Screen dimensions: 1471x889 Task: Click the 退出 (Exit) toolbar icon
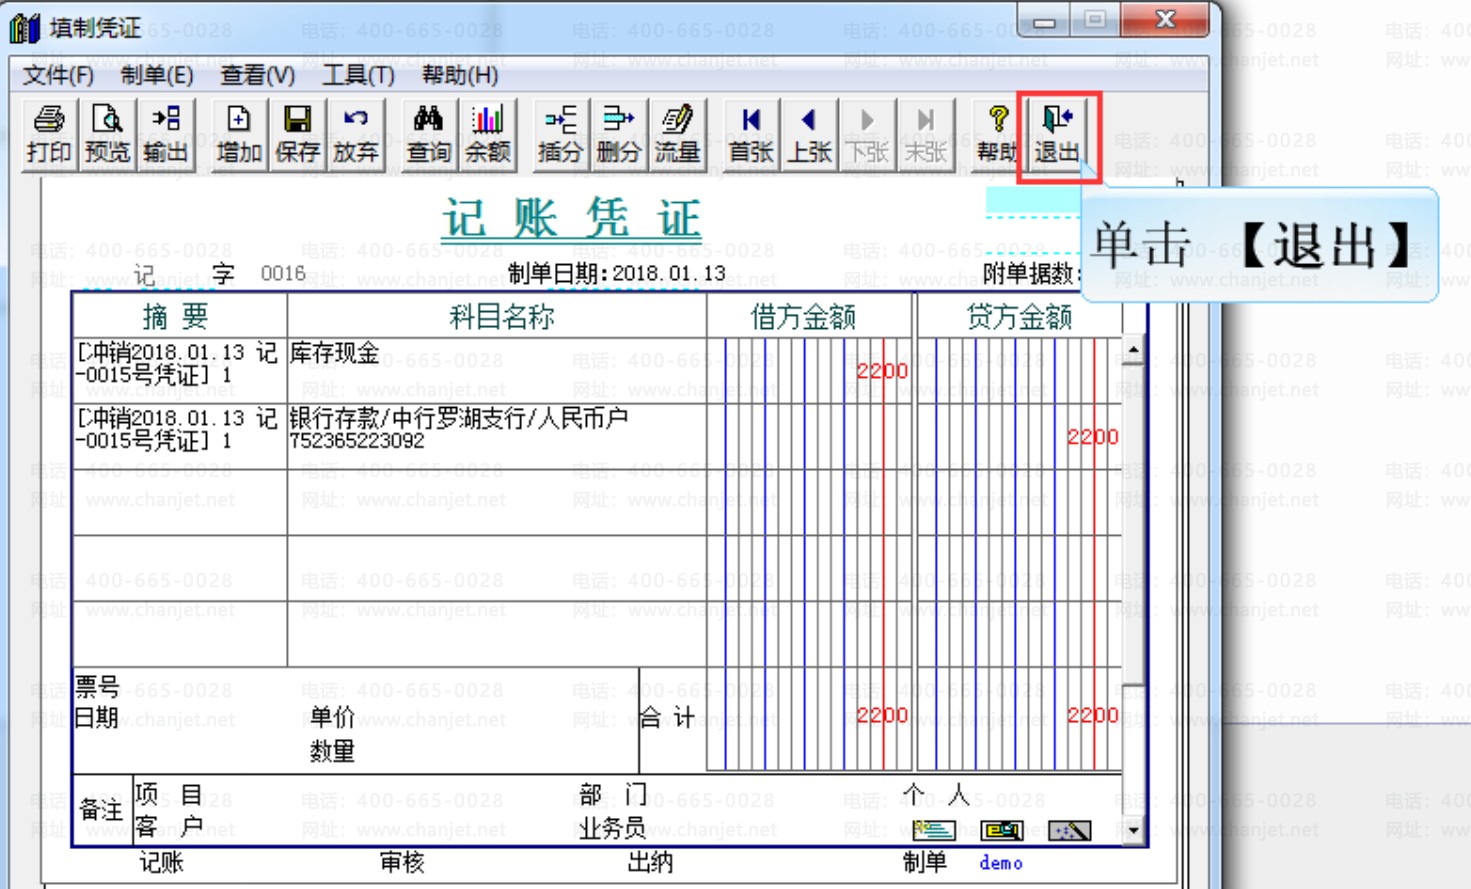coord(1057,134)
